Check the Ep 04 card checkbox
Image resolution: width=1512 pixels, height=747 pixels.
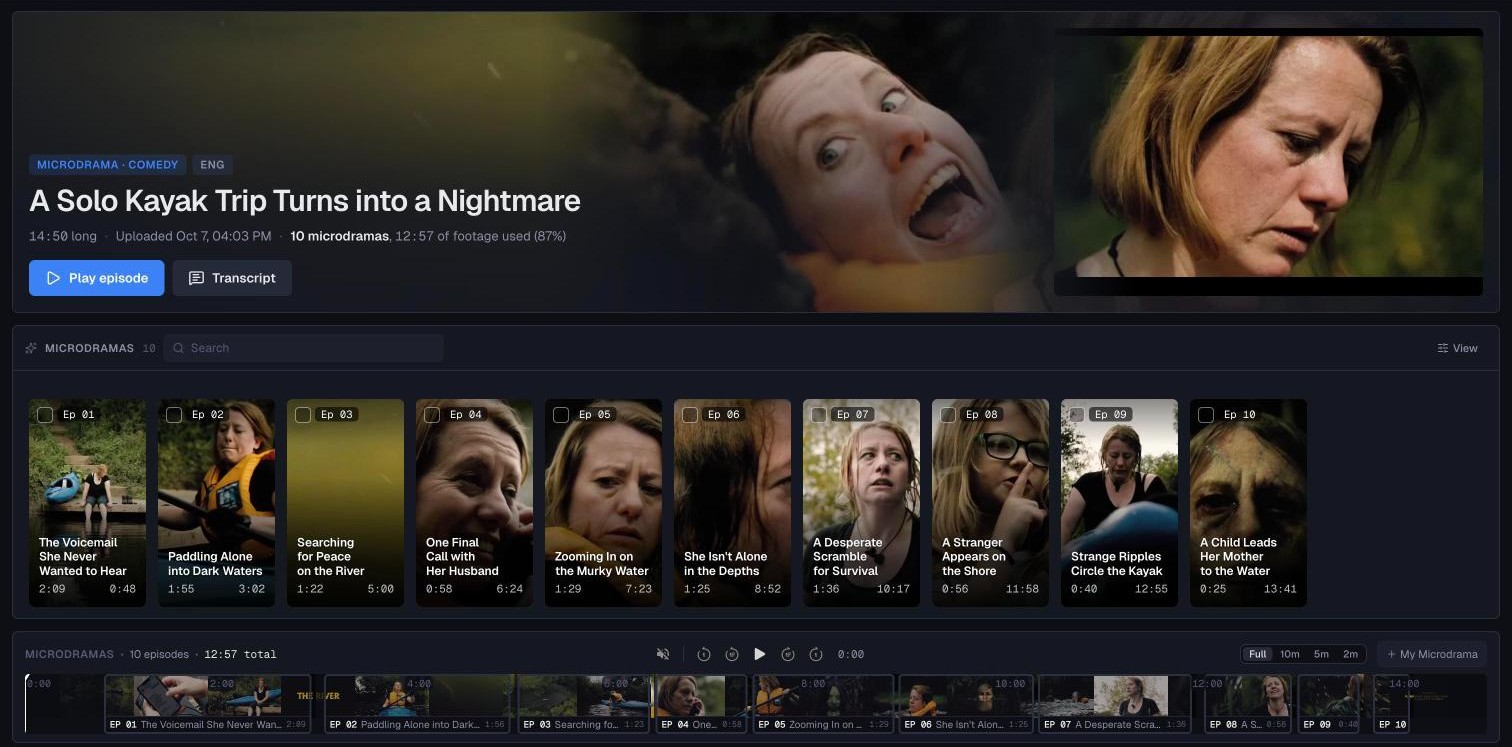(432, 414)
